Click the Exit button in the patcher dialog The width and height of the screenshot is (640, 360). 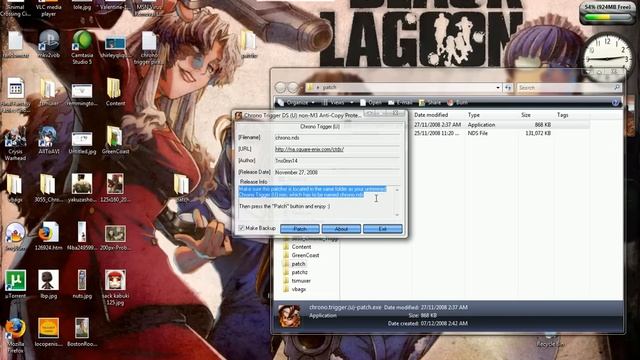click(382, 229)
